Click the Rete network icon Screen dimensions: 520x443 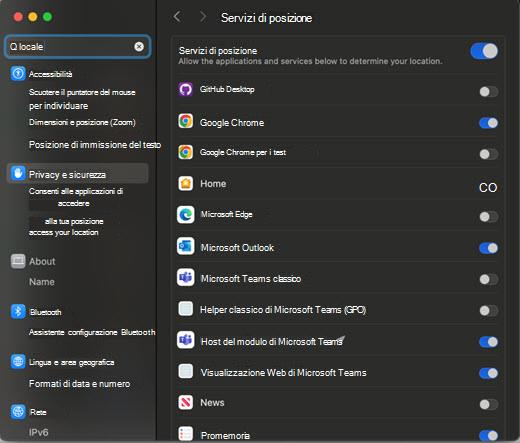pos(18,412)
